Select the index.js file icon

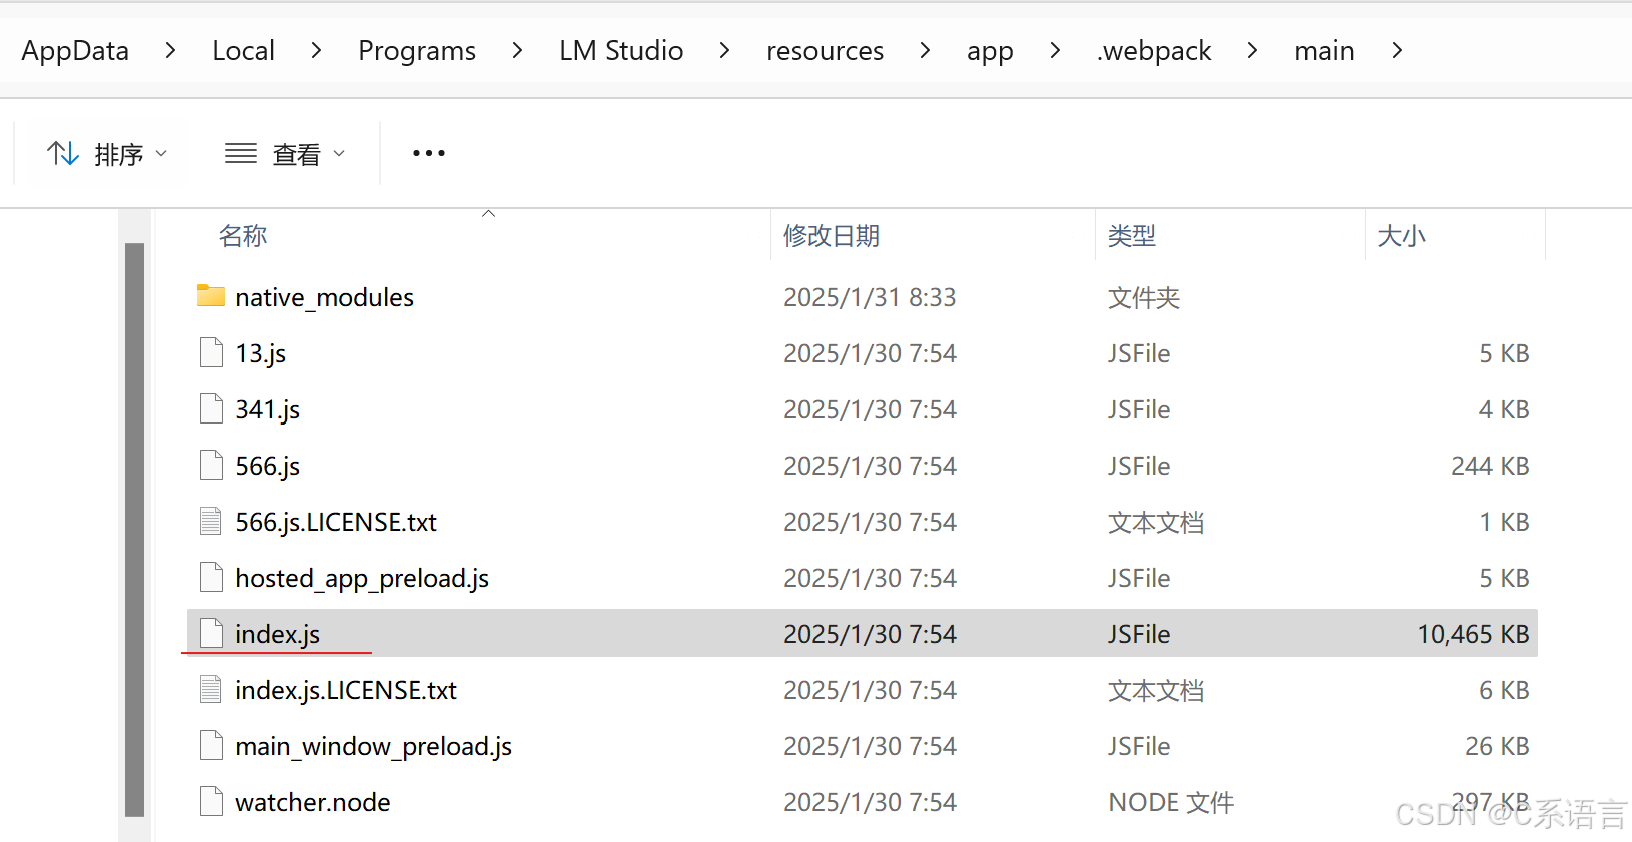pos(211,634)
